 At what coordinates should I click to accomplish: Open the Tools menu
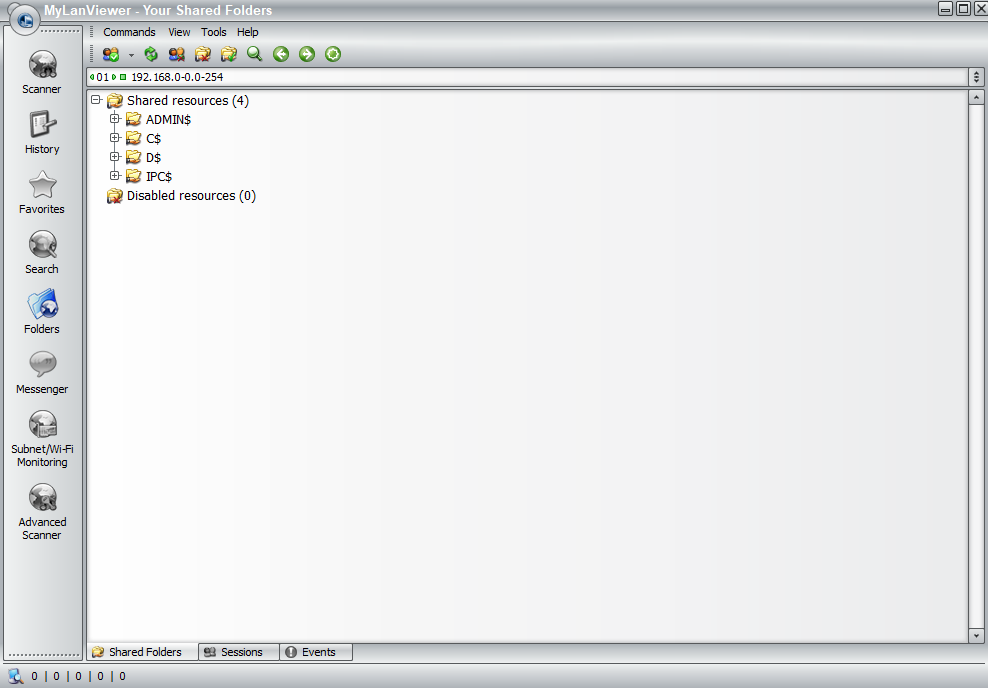tap(214, 32)
